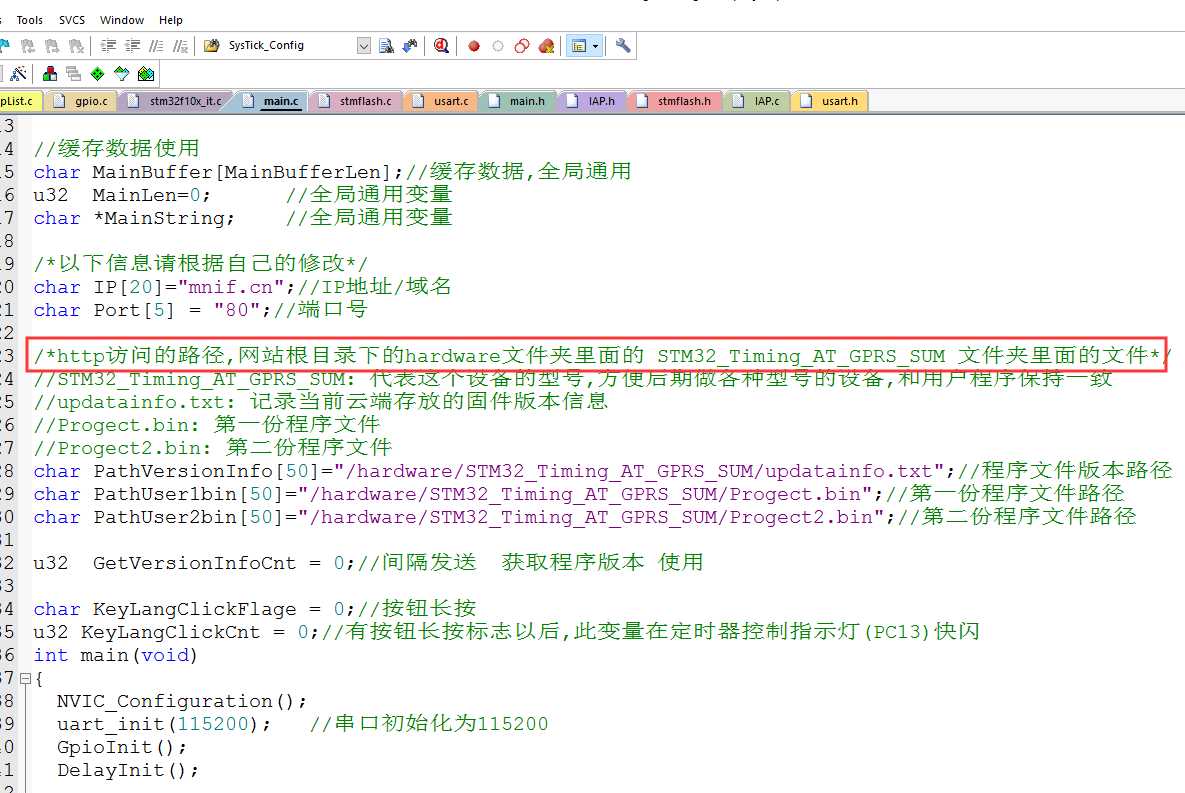Click the //updatainfo.txt comment line

pos(321,401)
